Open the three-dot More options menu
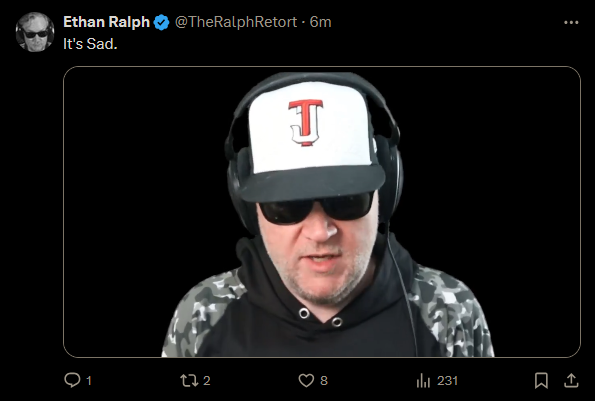 (571, 22)
